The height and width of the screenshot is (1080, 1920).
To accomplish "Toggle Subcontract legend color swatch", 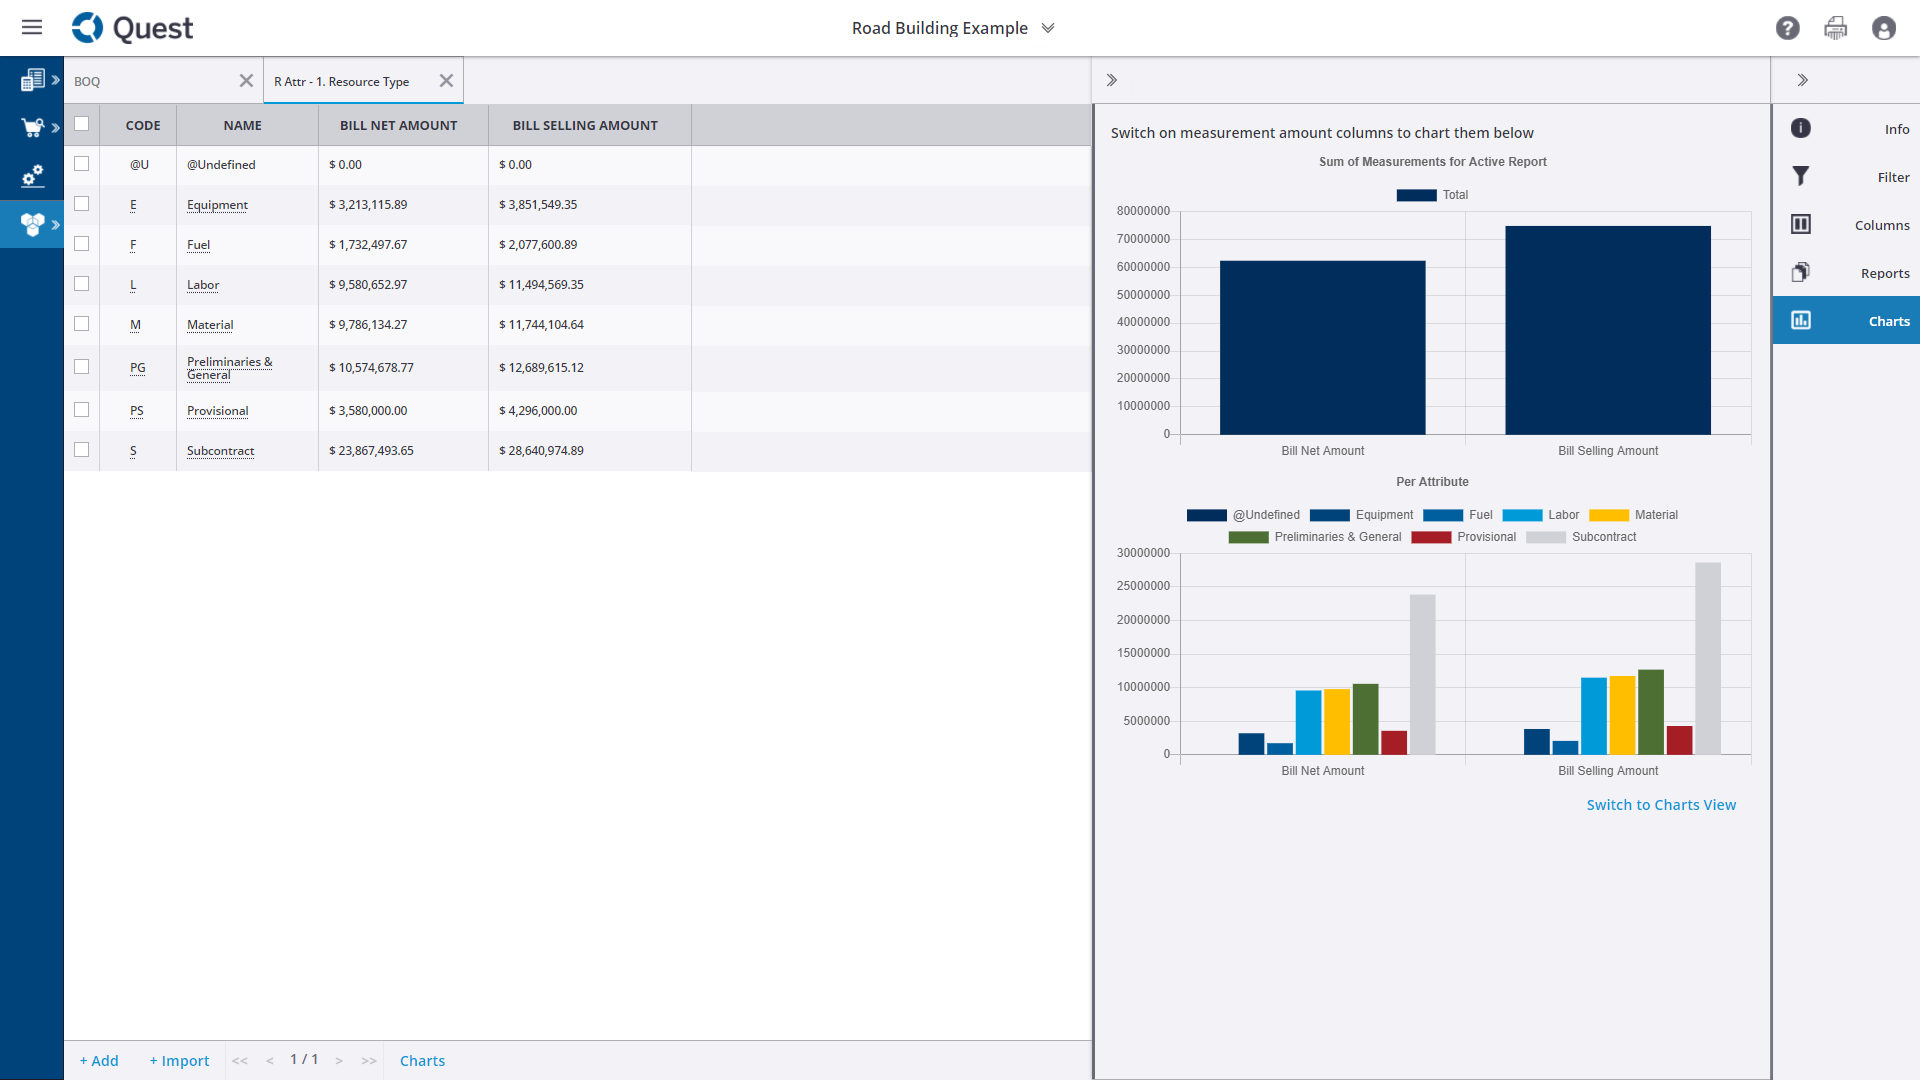I will (1545, 537).
